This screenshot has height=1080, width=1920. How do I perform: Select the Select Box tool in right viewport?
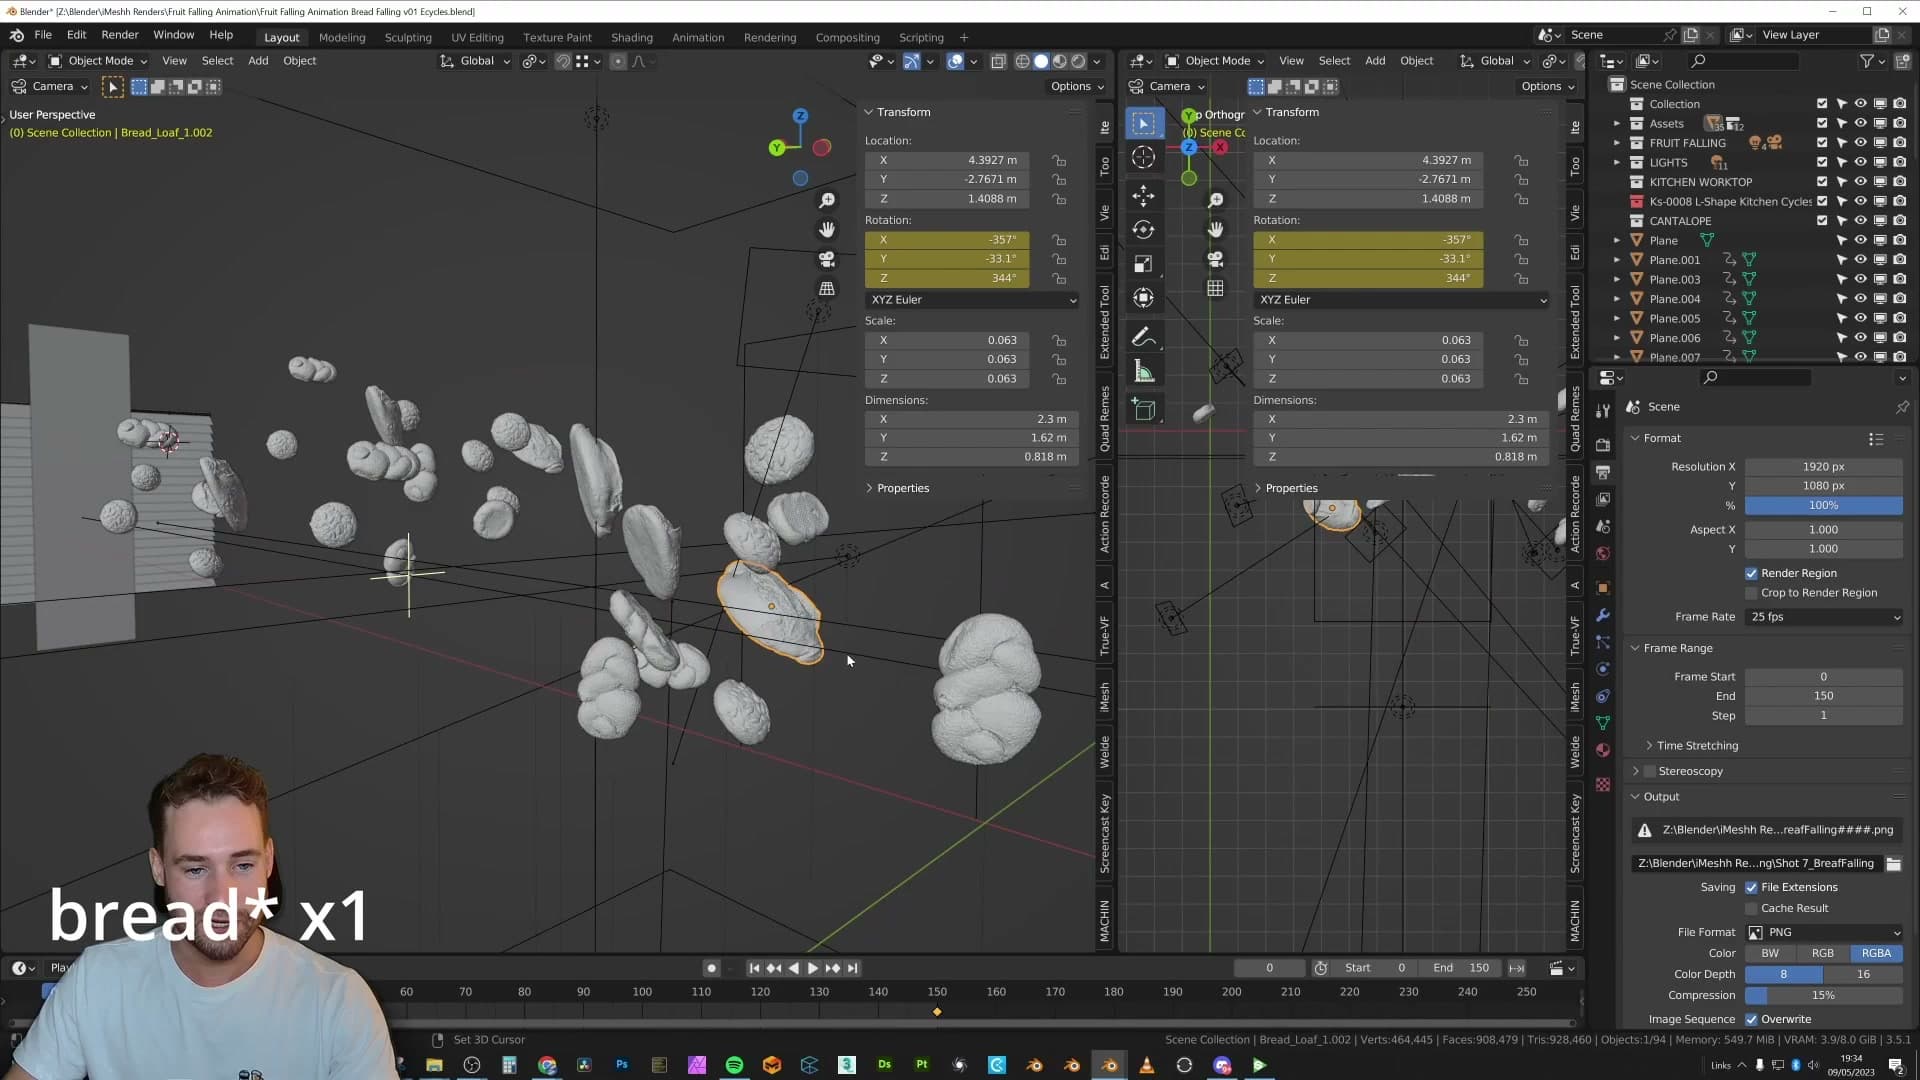click(x=1144, y=124)
